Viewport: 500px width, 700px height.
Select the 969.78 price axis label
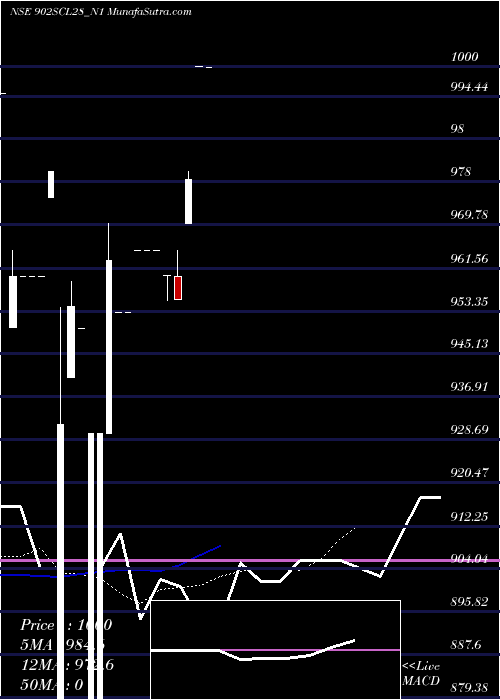point(469,215)
